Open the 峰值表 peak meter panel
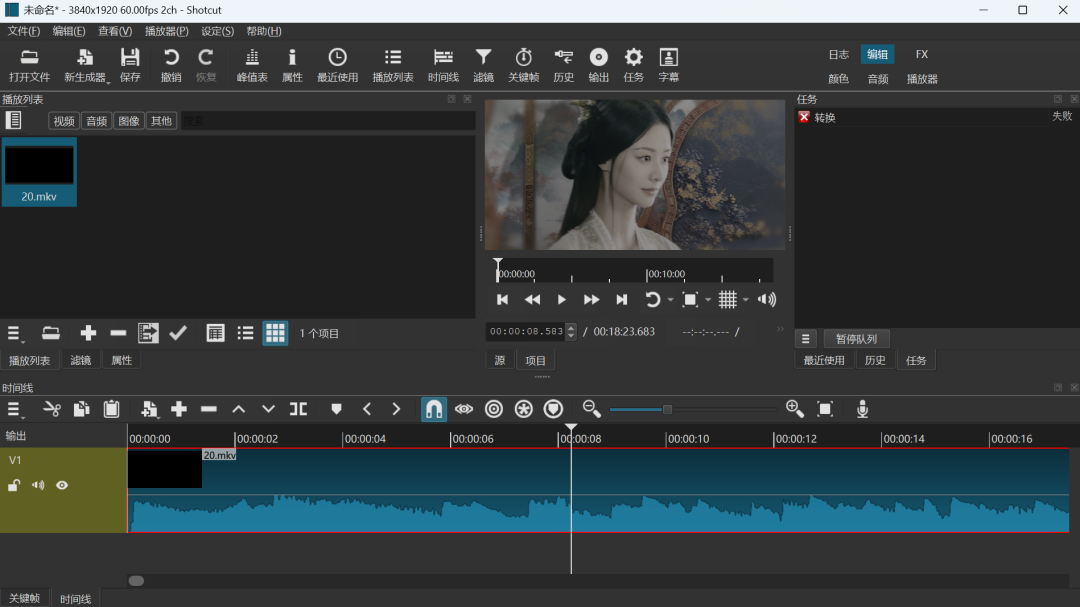 click(252, 65)
